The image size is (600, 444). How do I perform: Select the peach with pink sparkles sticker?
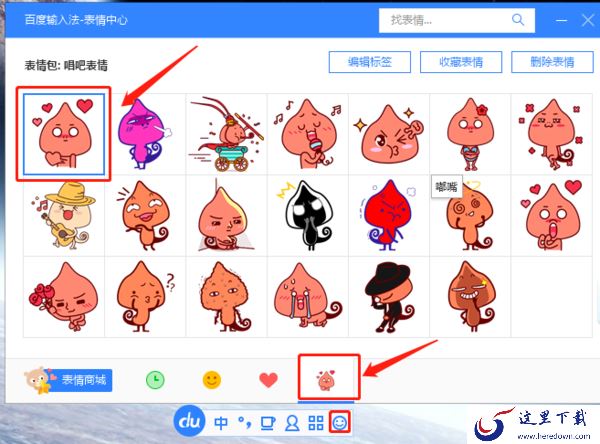coord(551,134)
